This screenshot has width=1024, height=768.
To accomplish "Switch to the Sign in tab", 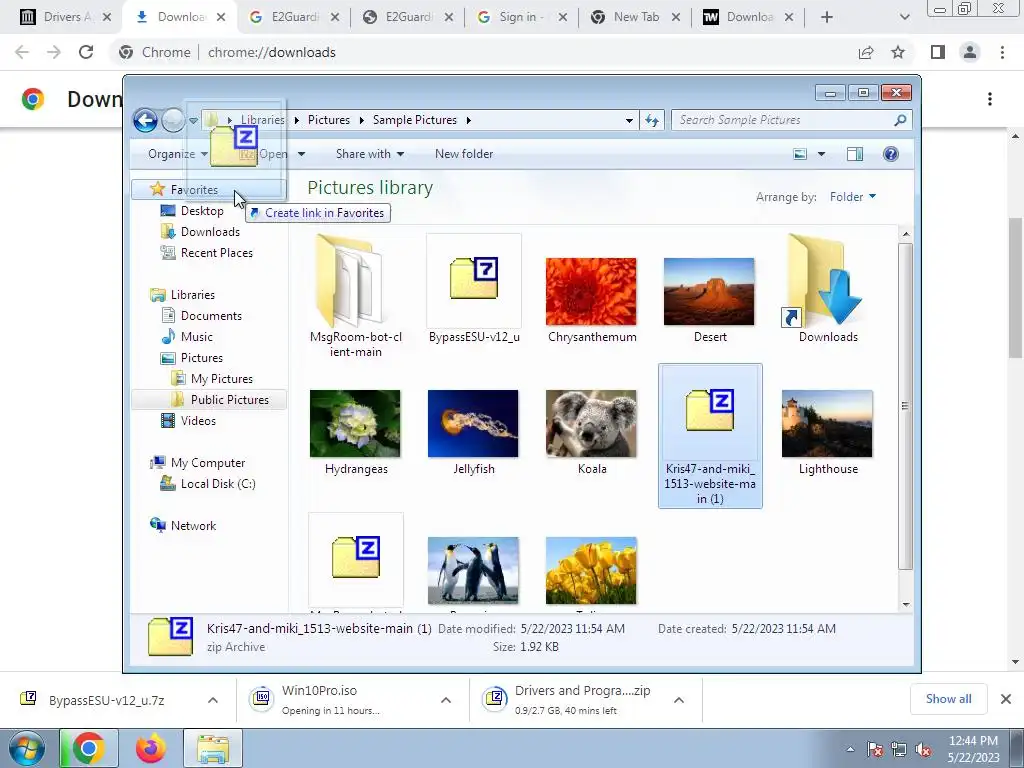I will 520,17.
